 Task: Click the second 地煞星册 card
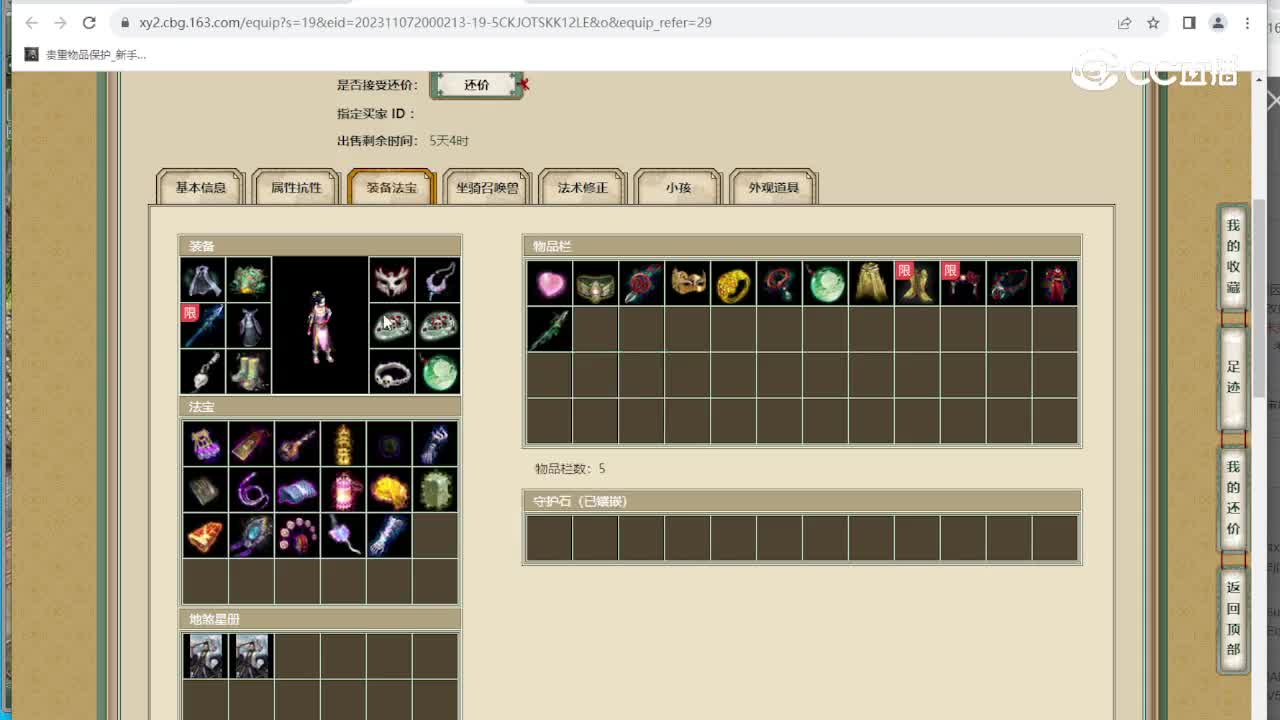pos(251,656)
